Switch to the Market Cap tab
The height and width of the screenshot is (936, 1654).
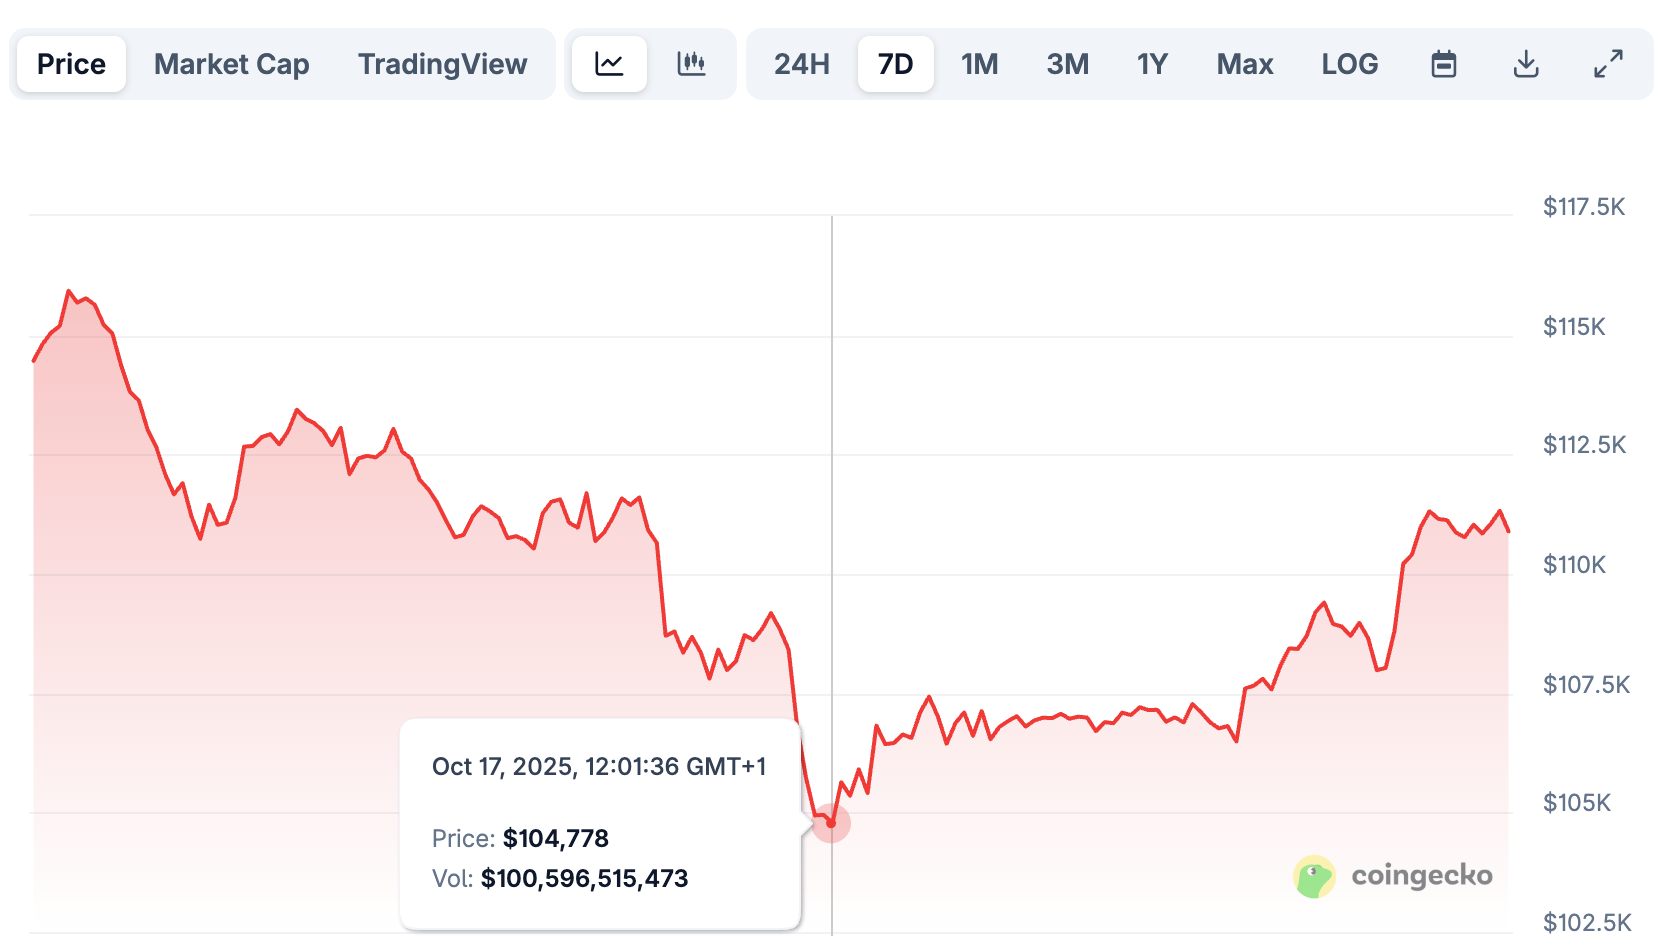click(x=231, y=63)
